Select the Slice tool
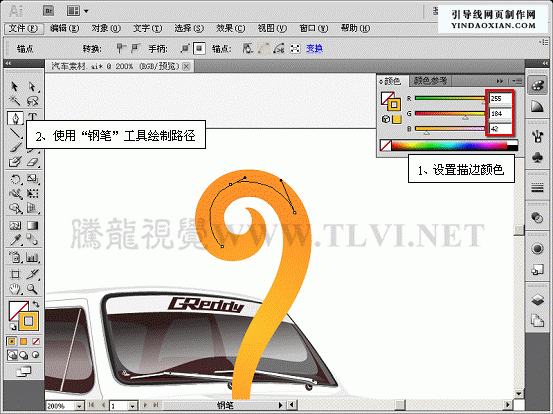553x414 pixels. tap(32, 274)
